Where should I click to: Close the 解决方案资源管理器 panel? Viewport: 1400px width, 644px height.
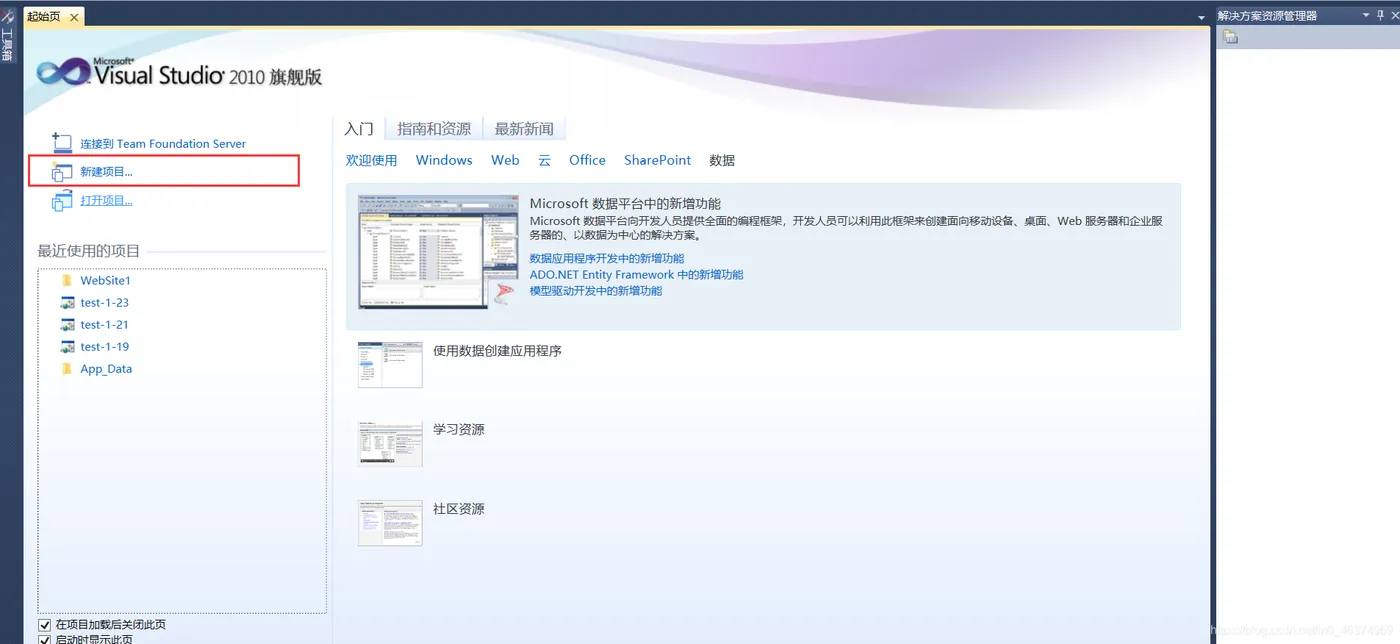(x=1394, y=15)
